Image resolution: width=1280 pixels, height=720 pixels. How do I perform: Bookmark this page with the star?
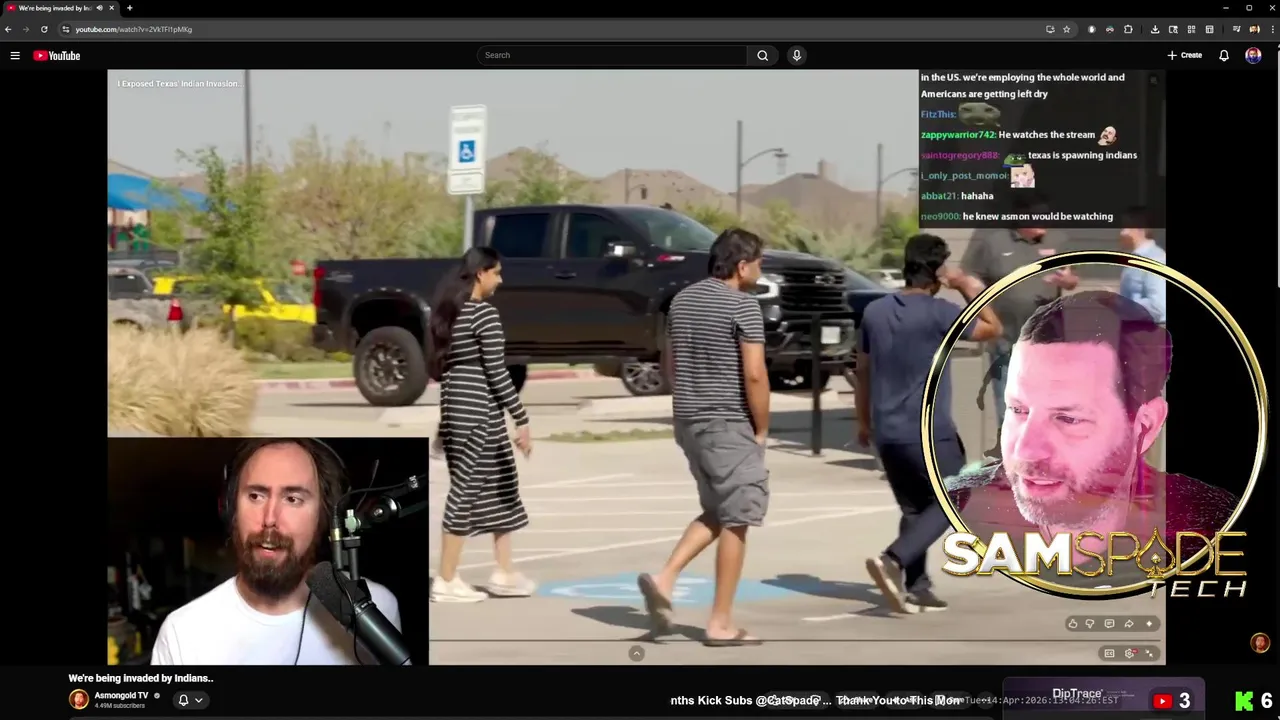pyautogui.click(x=1066, y=29)
